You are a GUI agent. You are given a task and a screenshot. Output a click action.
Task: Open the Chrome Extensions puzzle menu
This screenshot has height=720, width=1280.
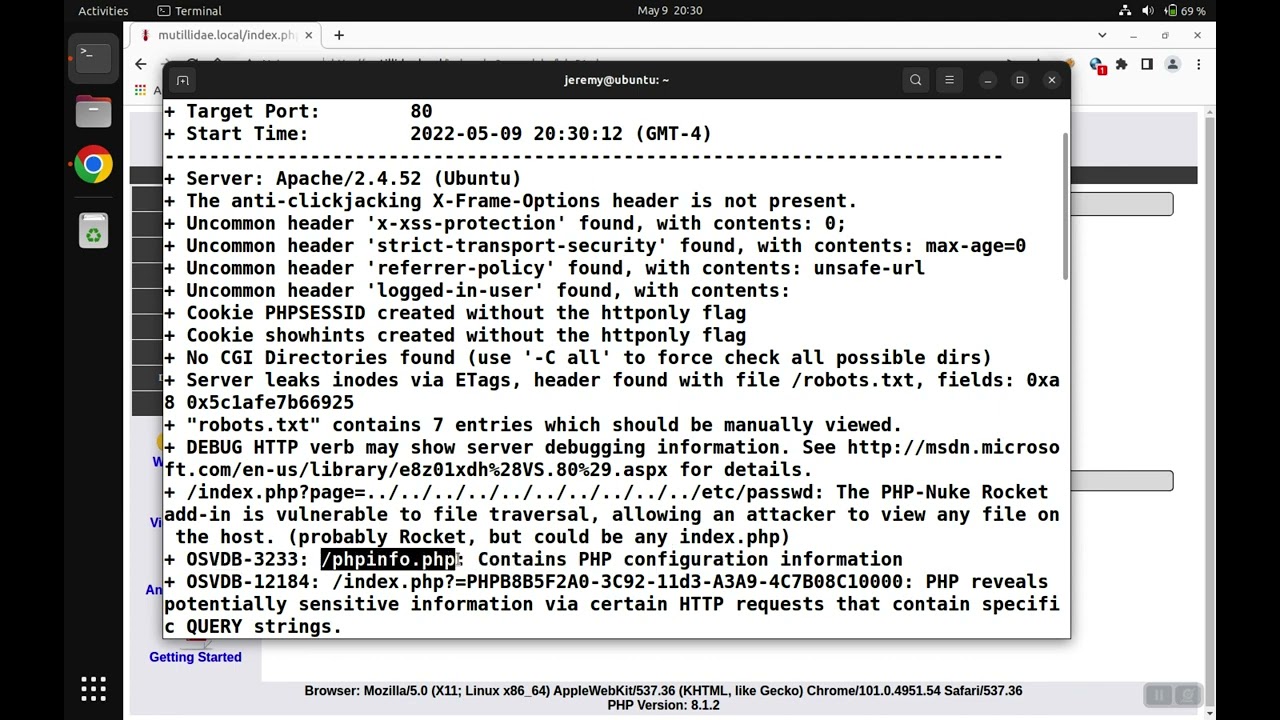point(1121,64)
